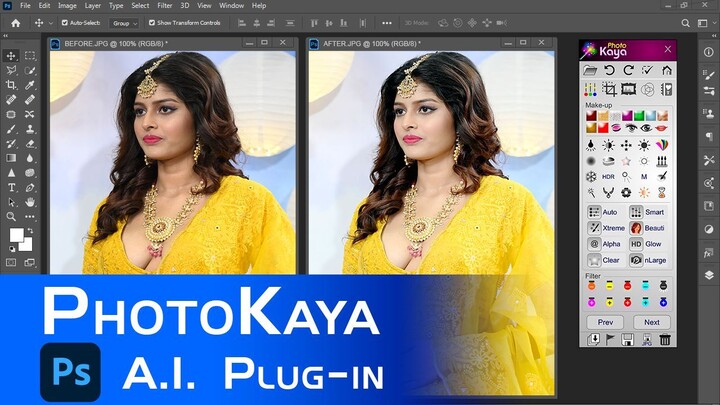Click the necklace icon in PhotoKaya

pyautogui.click(x=608, y=193)
